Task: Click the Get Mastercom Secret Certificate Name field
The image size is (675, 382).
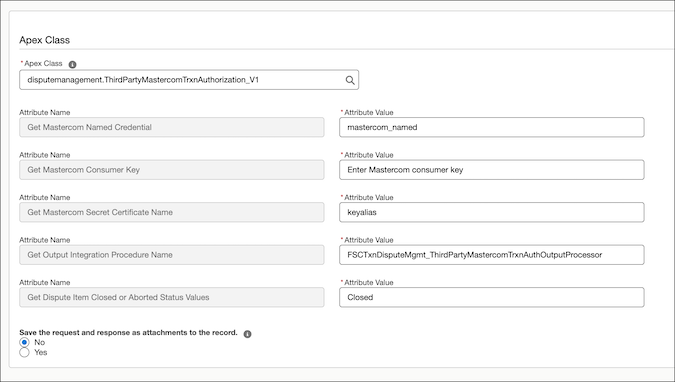Action: [172, 212]
